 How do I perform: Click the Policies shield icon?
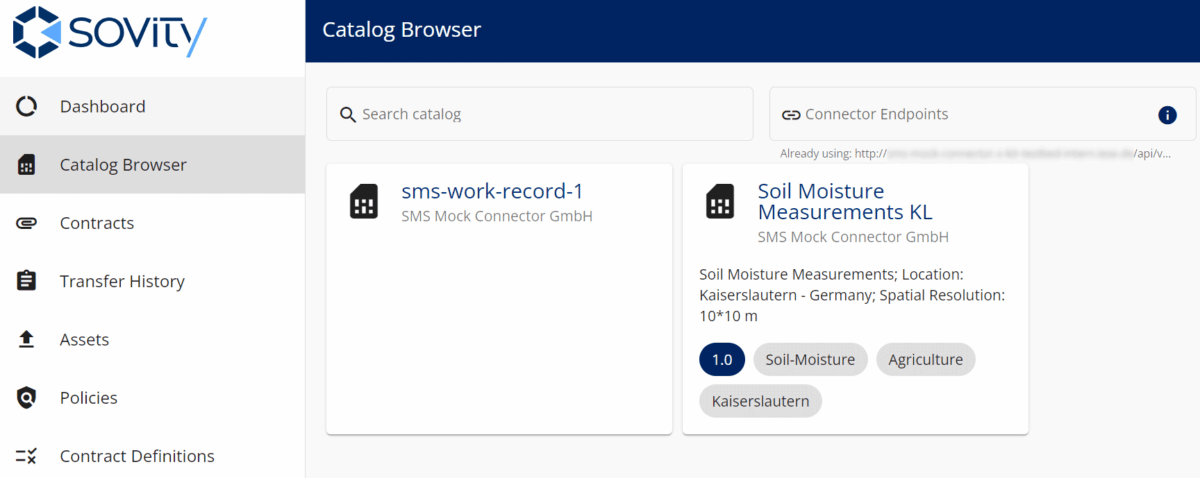point(27,398)
